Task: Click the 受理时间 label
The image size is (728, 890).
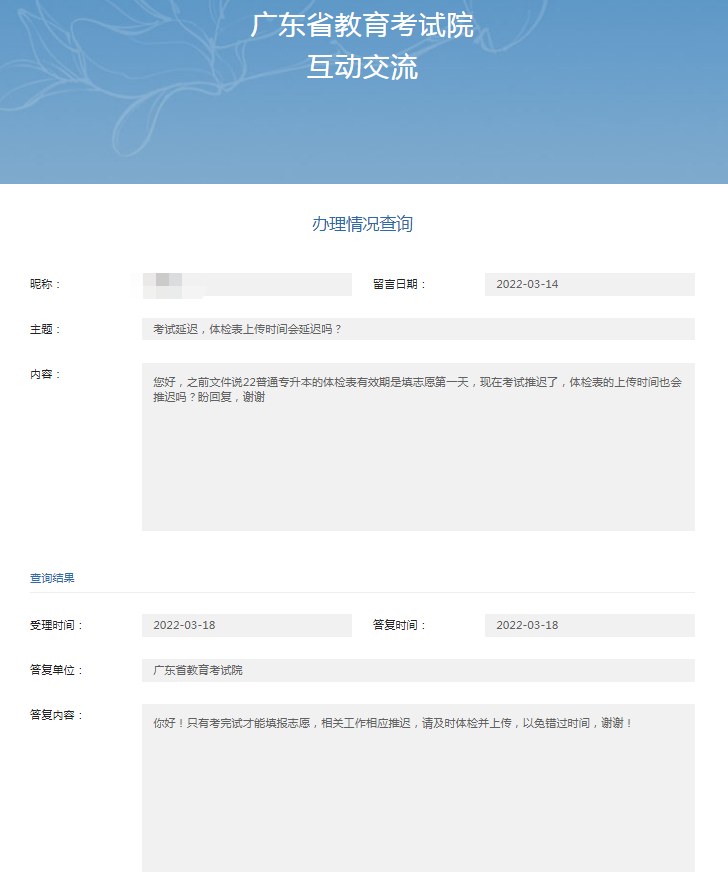Action: point(57,625)
